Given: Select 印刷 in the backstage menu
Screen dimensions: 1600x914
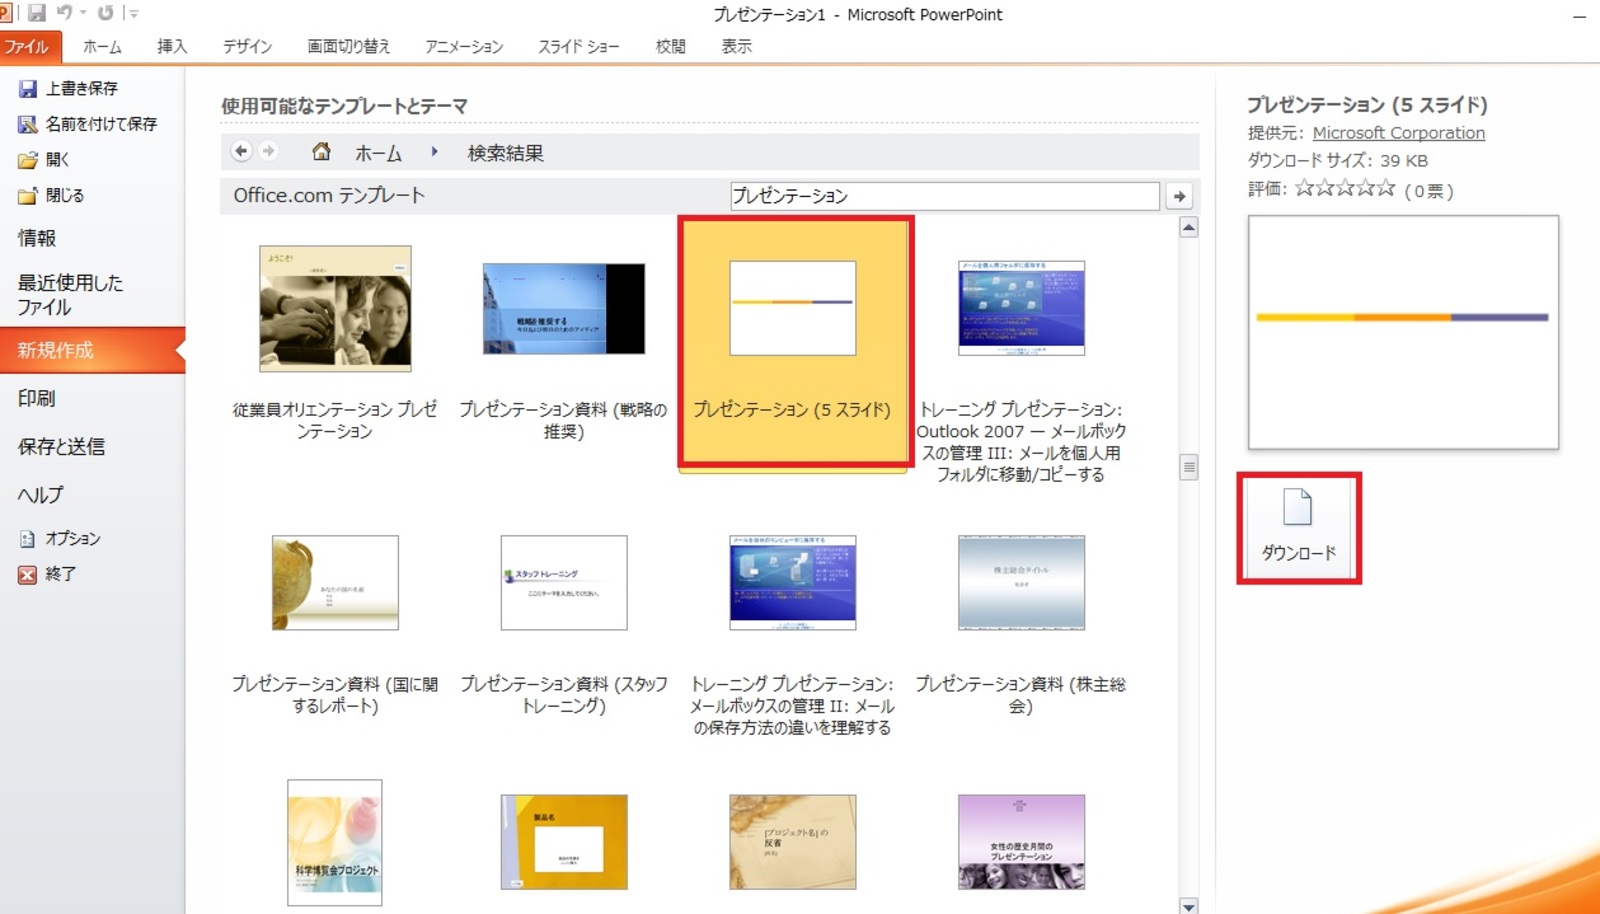Looking at the screenshot, I should (x=37, y=398).
